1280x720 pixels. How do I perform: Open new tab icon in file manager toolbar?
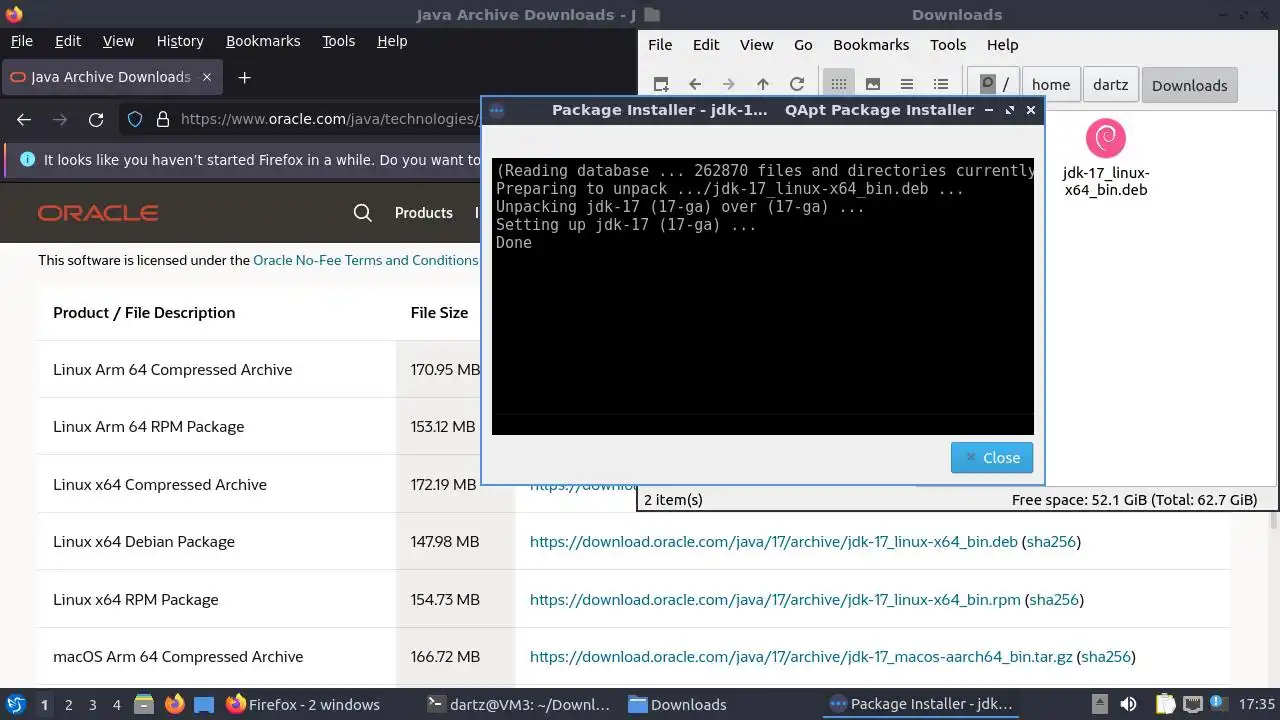(x=661, y=85)
